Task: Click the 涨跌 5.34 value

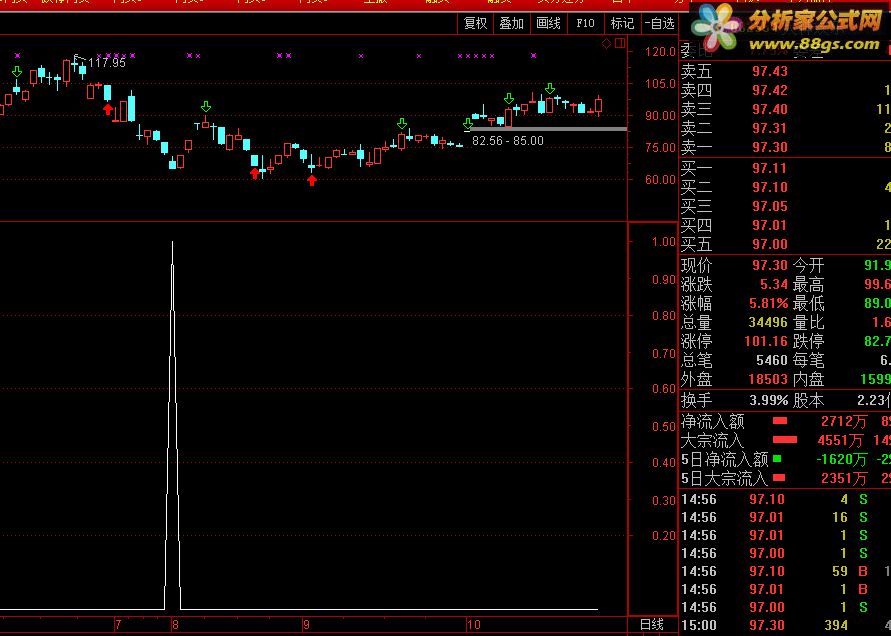Action: [774, 284]
